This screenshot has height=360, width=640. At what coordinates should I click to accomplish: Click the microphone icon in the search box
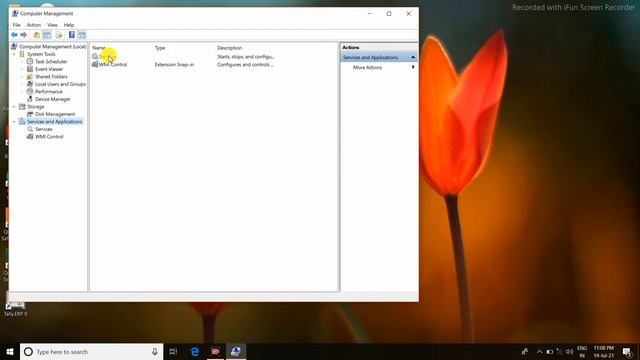[155, 351]
